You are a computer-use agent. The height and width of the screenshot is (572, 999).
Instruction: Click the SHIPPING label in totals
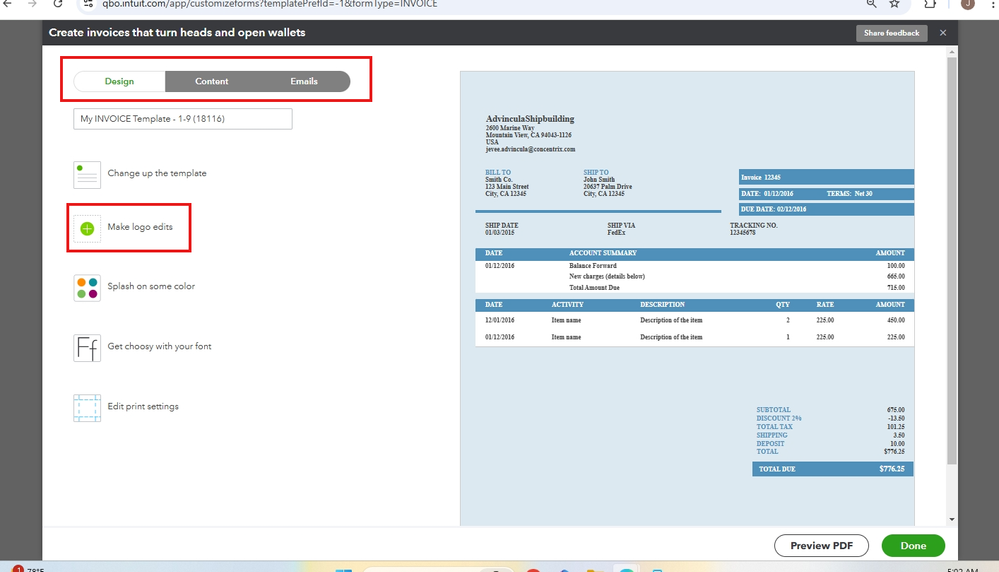[x=772, y=435]
